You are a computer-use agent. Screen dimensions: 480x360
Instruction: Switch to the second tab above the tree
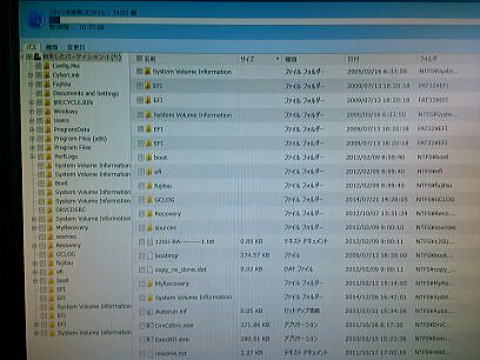coord(52,47)
